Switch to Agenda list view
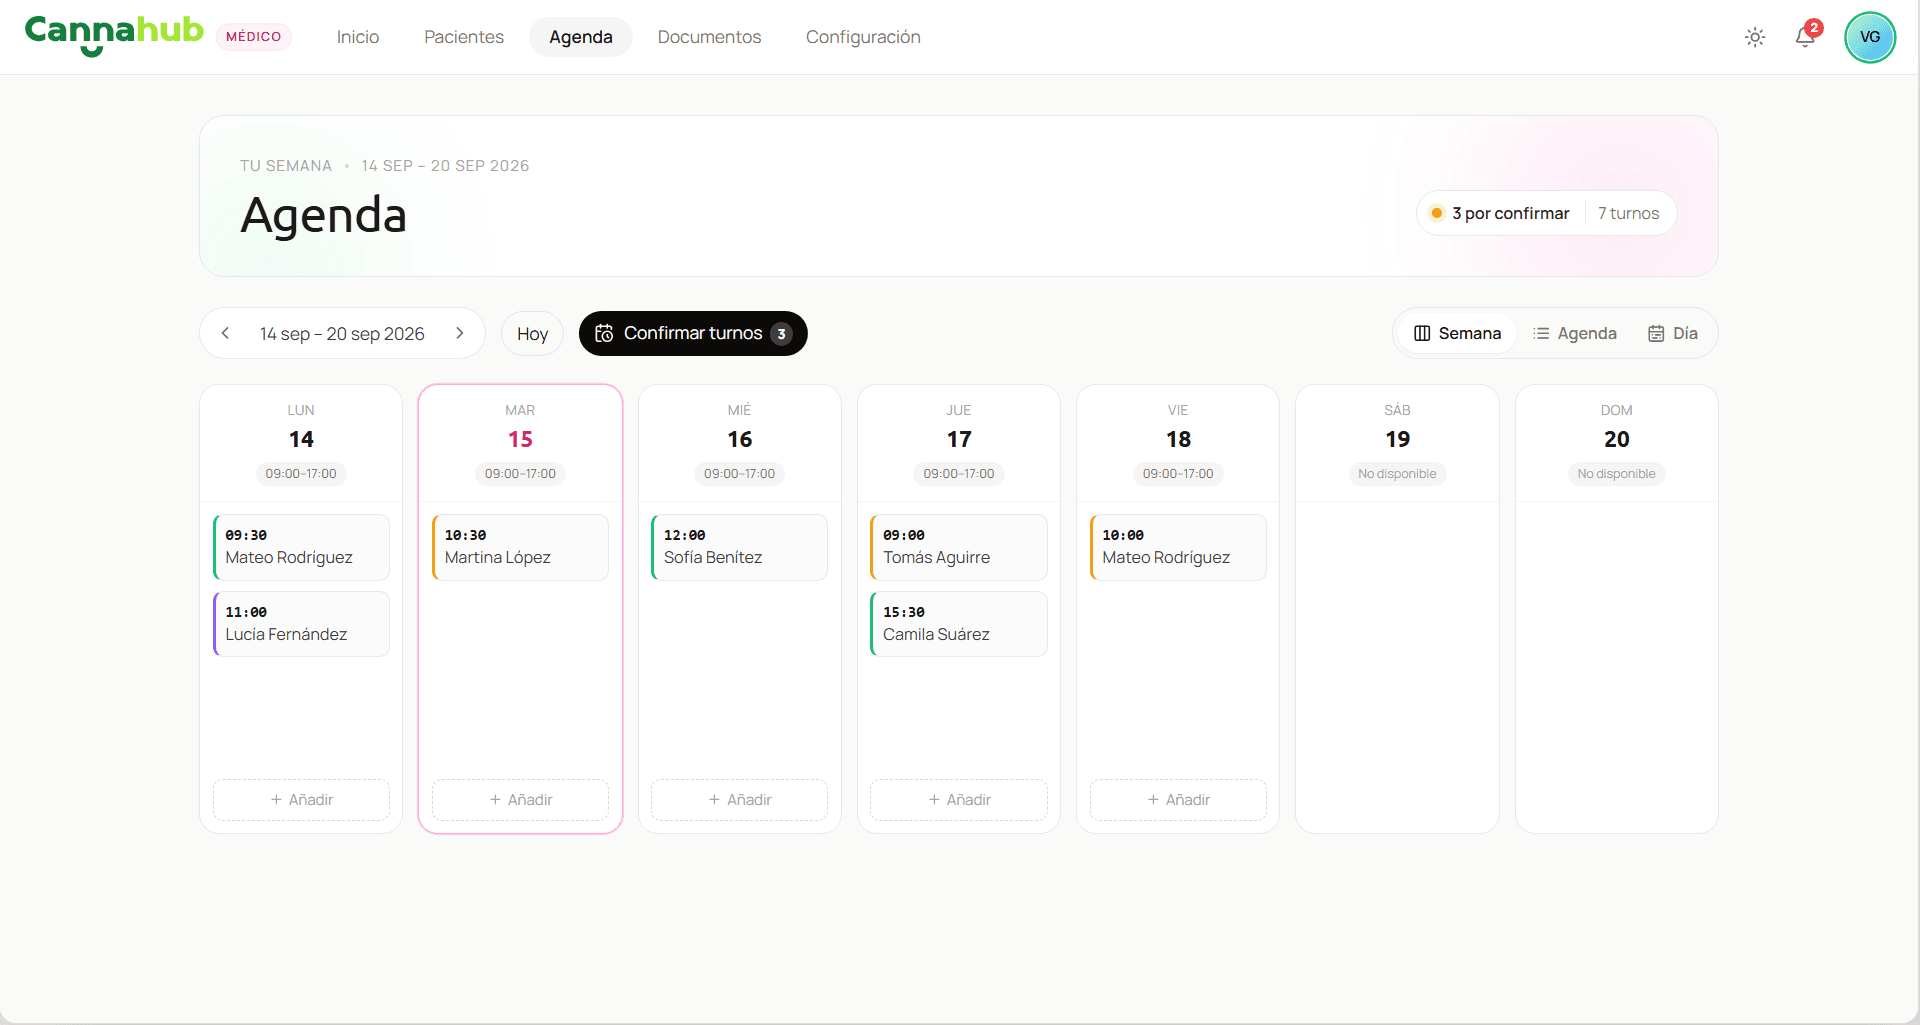Screen dimensions: 1920x1025 pos(1575,333)
